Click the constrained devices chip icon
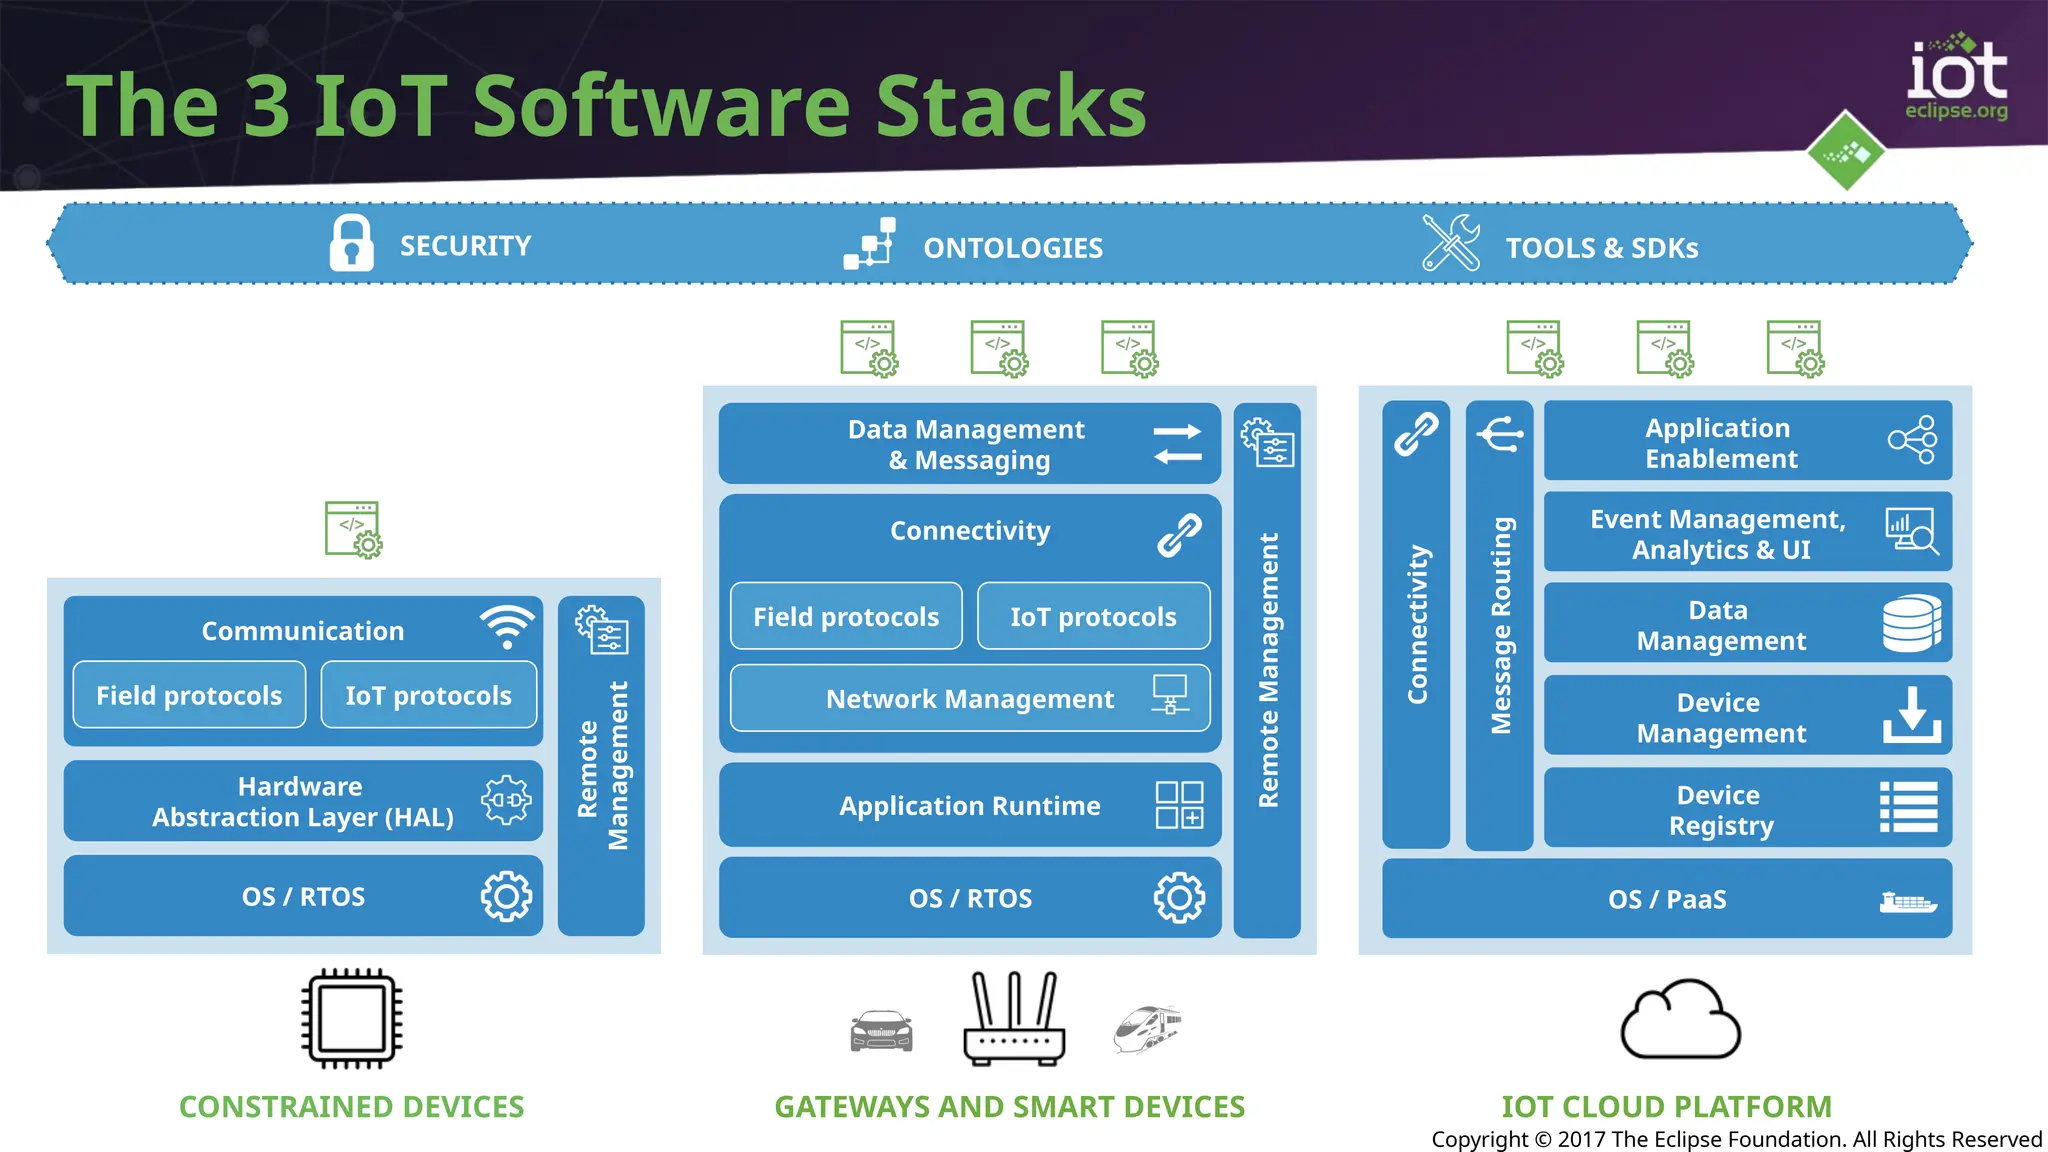Screen dimensions: 2048x1152 tap(352, 1019)
